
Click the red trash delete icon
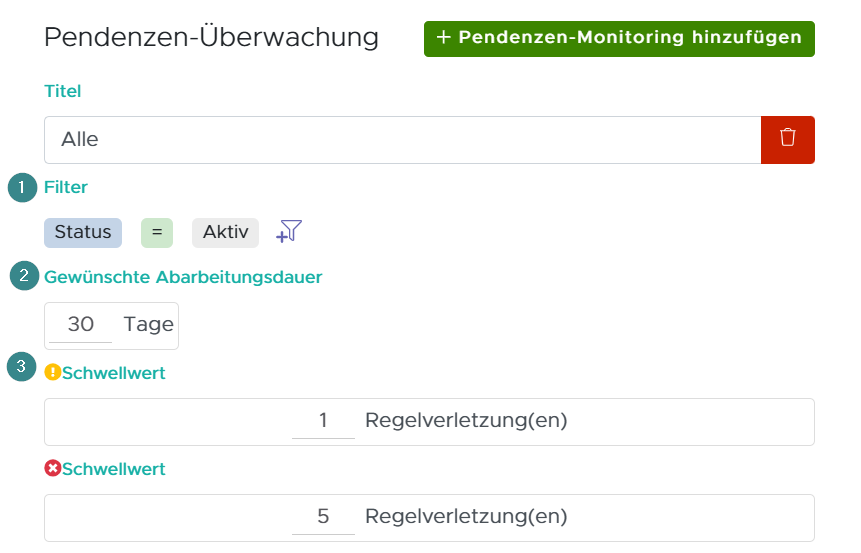tap(788, 139)
